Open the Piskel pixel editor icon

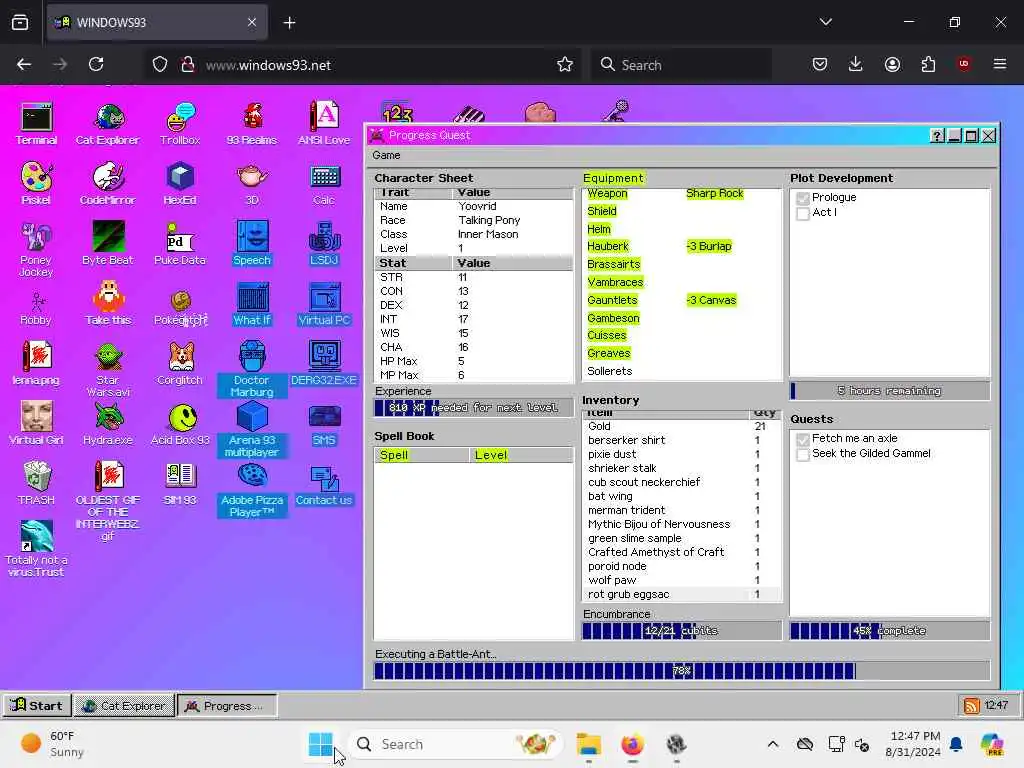pos(36,184)
